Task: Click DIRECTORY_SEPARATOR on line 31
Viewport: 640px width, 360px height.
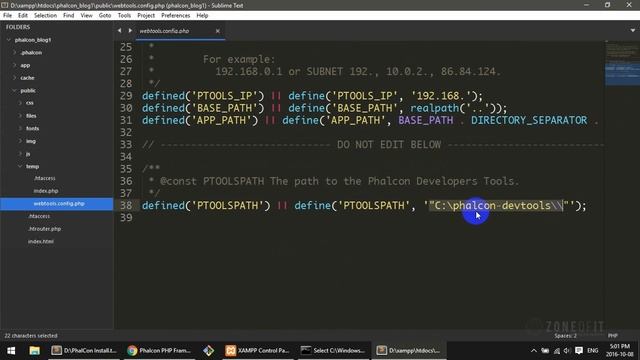Action: coord(529,120)
